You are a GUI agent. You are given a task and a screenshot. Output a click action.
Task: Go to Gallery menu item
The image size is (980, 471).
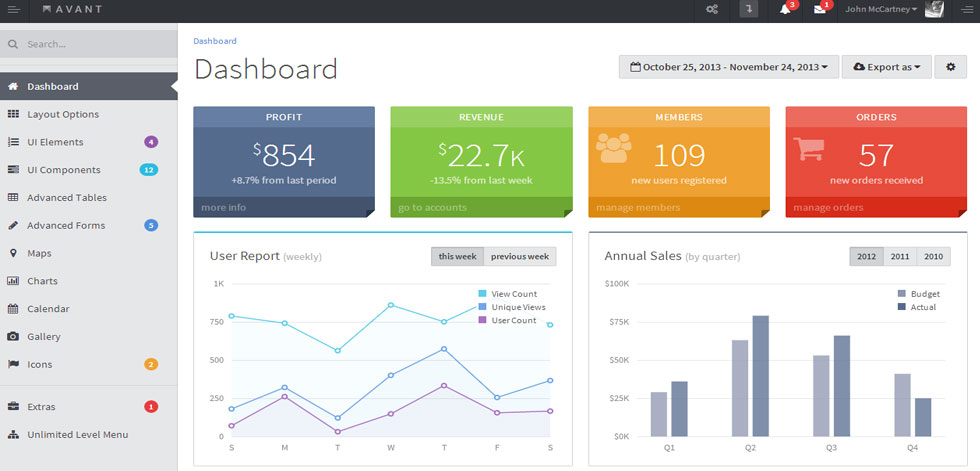tap(89, 337)
